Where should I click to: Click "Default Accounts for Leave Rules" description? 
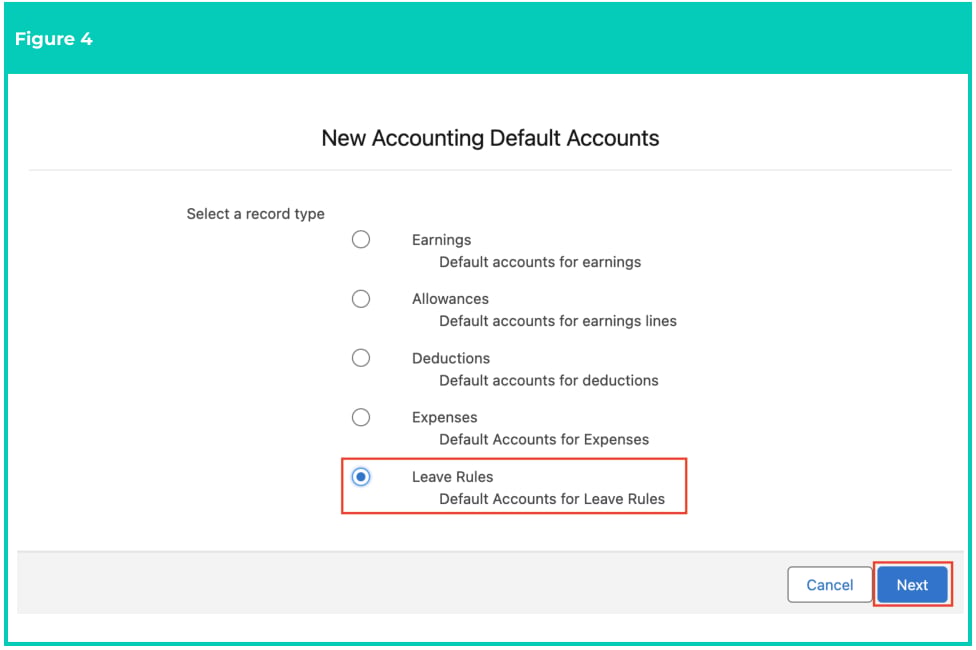pos(551,499)
